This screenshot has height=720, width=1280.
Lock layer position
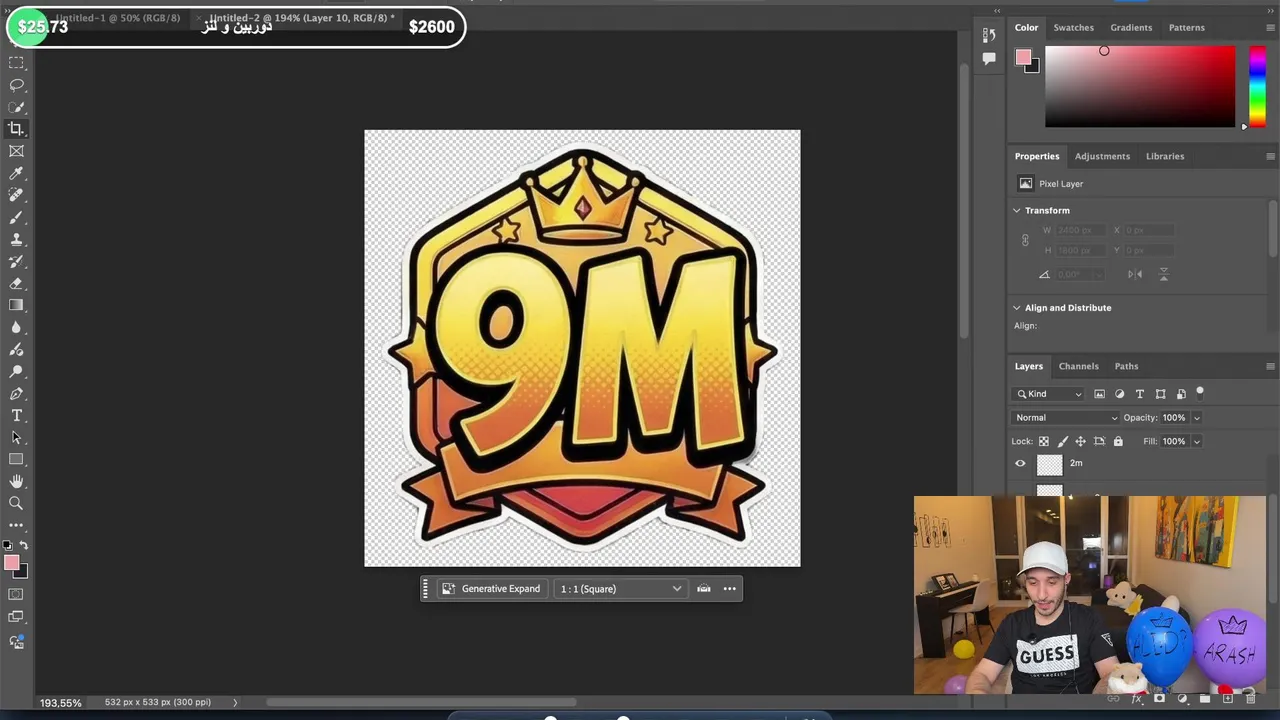point(1080,441)
